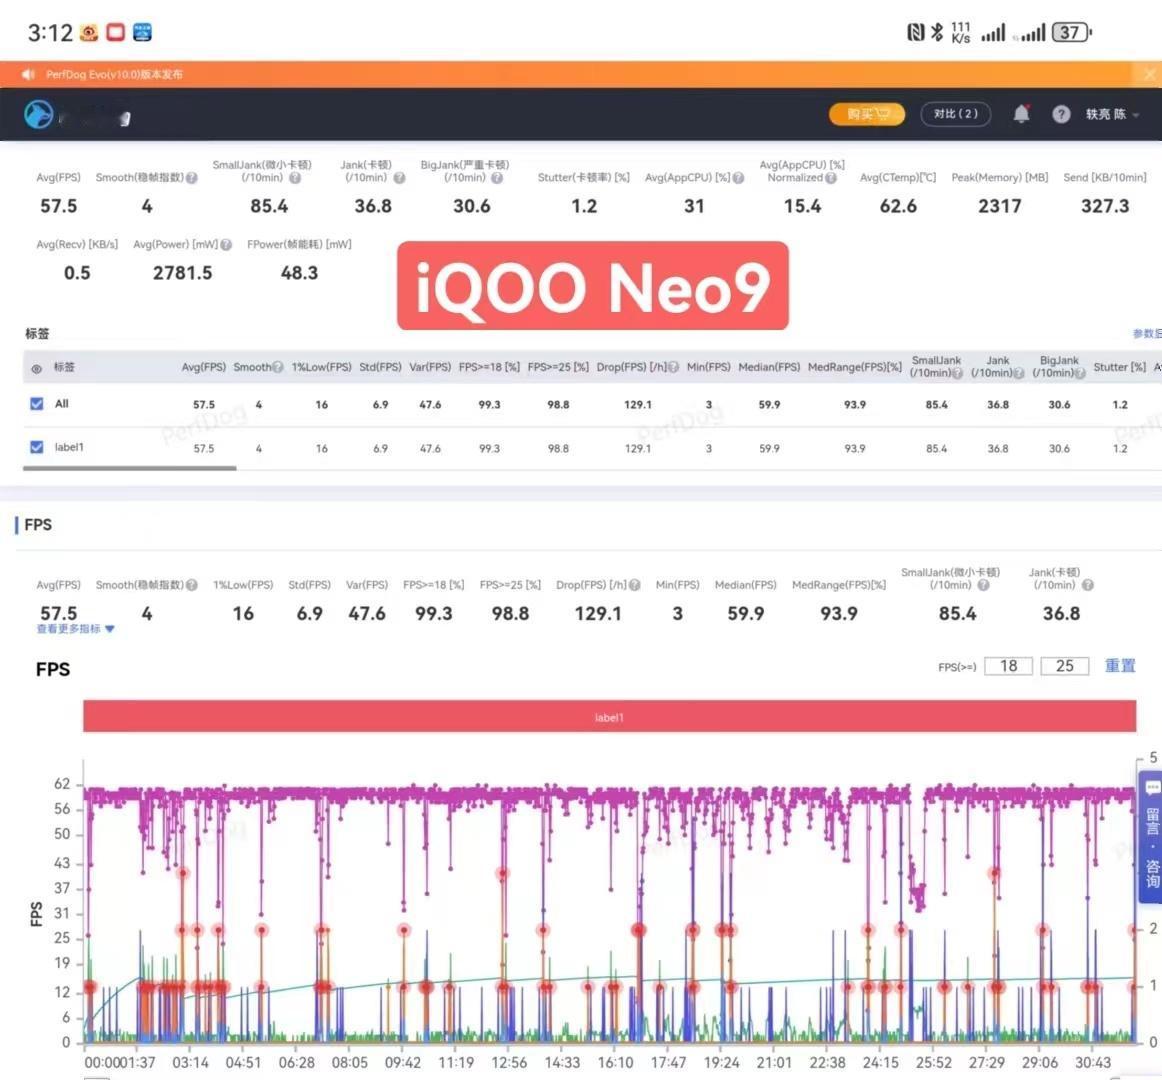The width and height of the screenshot is (1162, 1080).
Task: Open the compare (2) button
Action: click(x=955, y=114)
